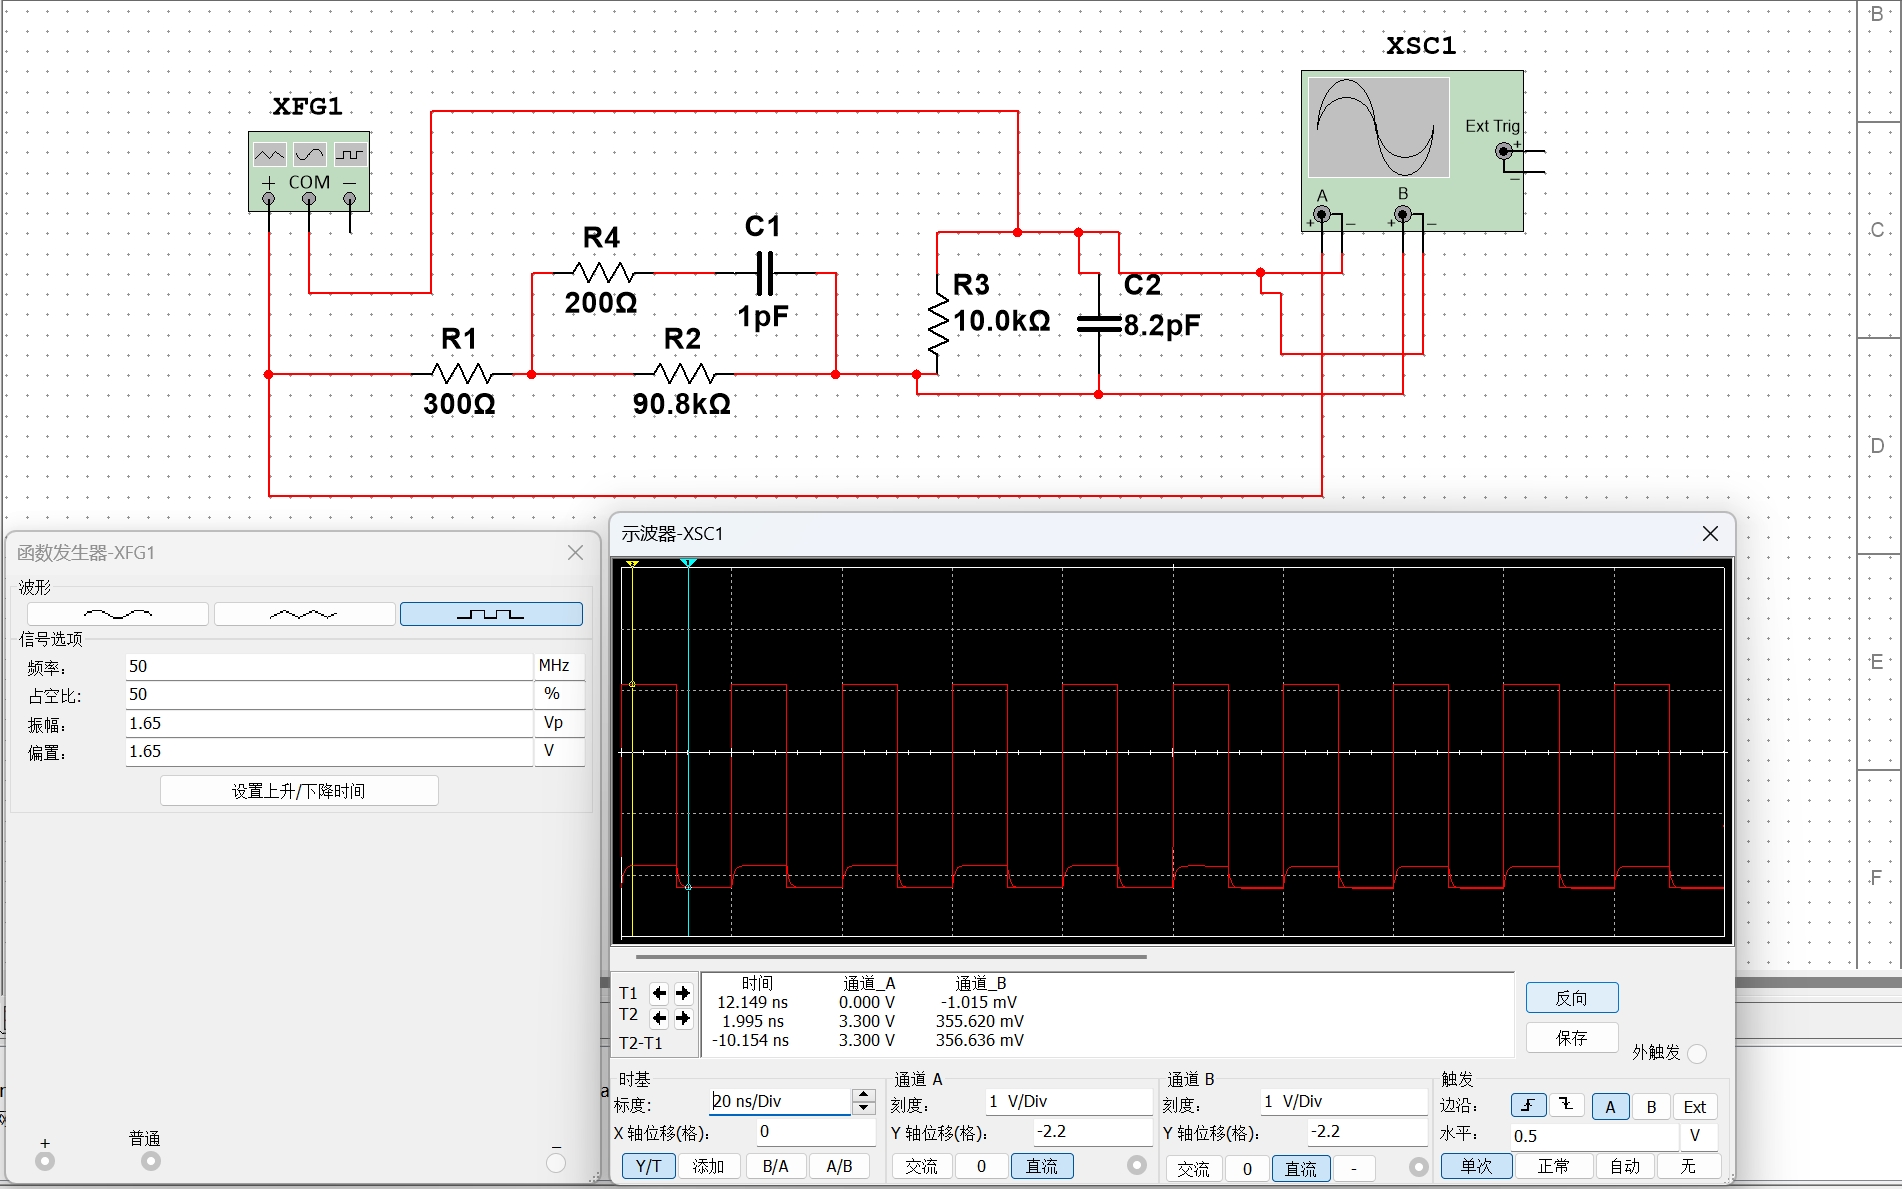
Task: Select the sine waveform button
Action: tap(118, 613)
